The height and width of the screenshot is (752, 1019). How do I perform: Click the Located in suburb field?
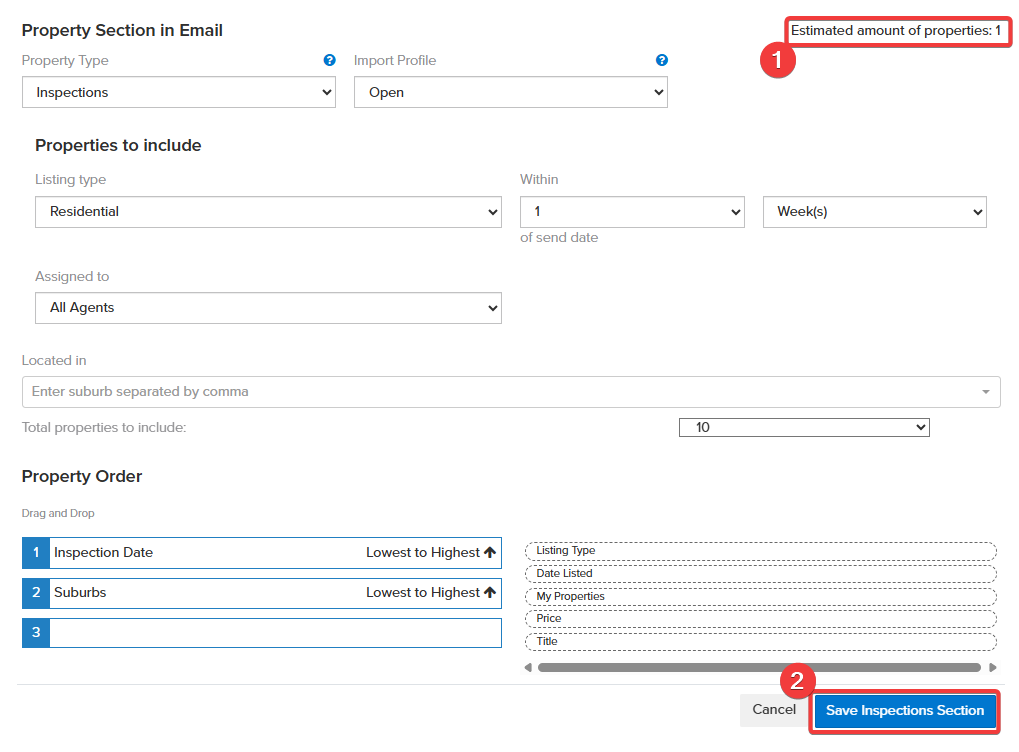[x=500, y=392]
